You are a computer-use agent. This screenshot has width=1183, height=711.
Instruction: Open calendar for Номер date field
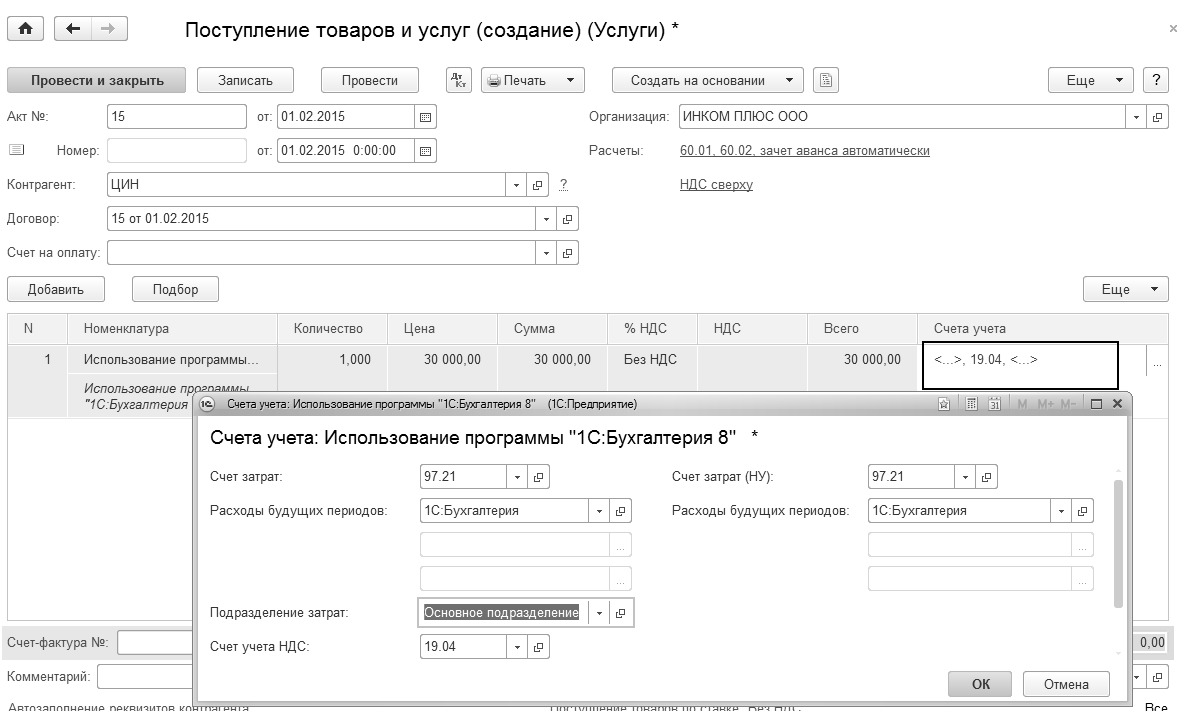click(426, 151)
